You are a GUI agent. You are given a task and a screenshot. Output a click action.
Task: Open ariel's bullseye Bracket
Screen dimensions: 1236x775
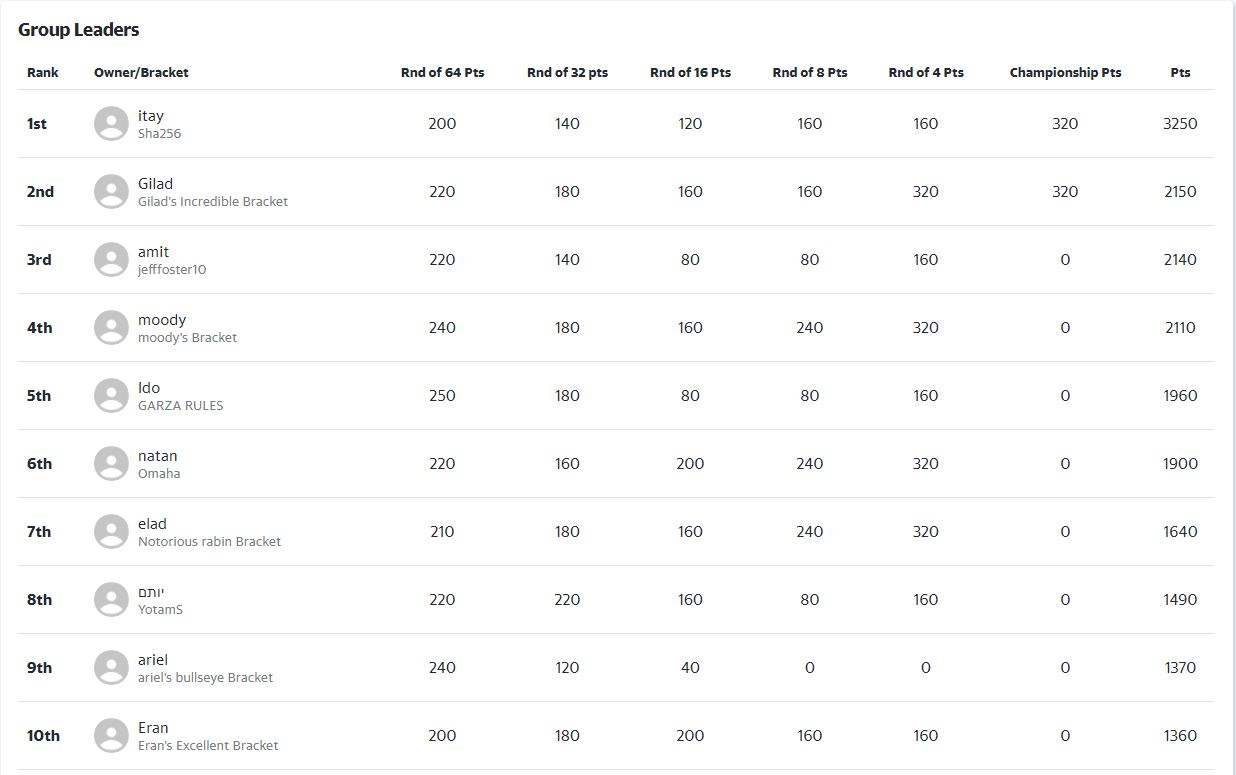click(x=205, y=678)
